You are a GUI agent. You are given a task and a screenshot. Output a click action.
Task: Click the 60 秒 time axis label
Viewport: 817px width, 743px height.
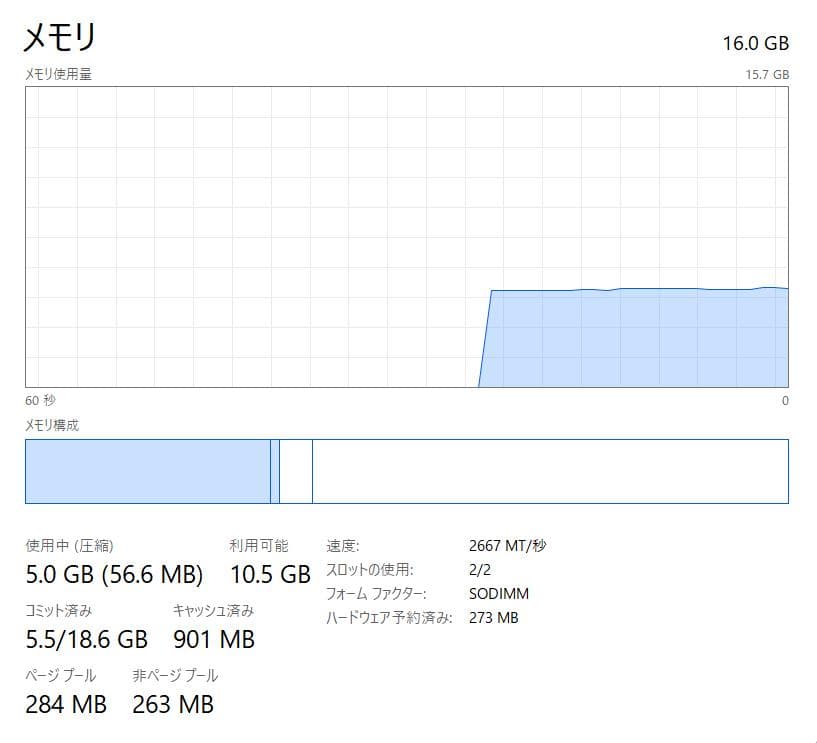37,399
